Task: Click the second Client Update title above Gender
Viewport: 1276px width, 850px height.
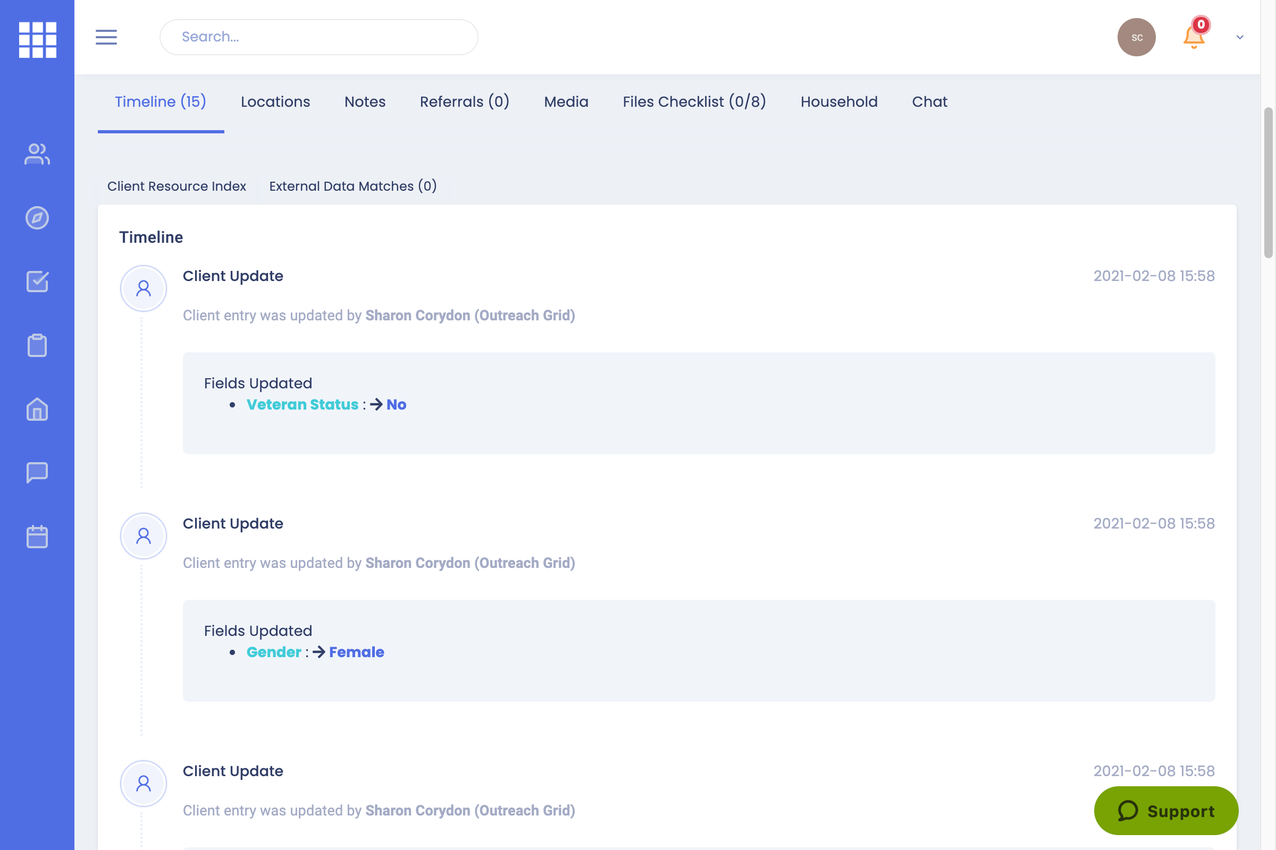Action: (x=233, y=524)
